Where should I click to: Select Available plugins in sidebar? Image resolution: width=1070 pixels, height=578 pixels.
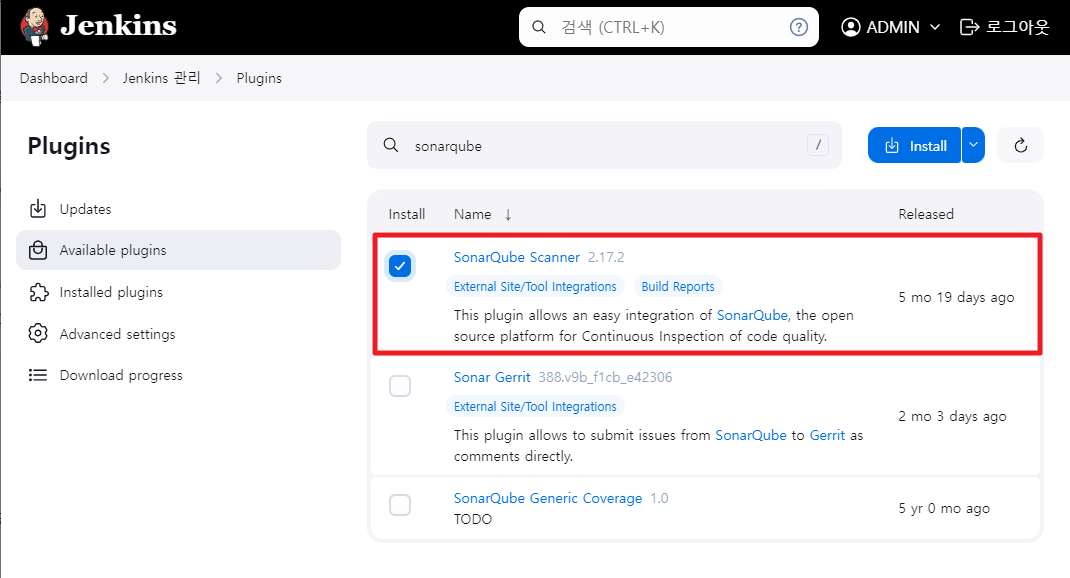[x=178, y=250]
